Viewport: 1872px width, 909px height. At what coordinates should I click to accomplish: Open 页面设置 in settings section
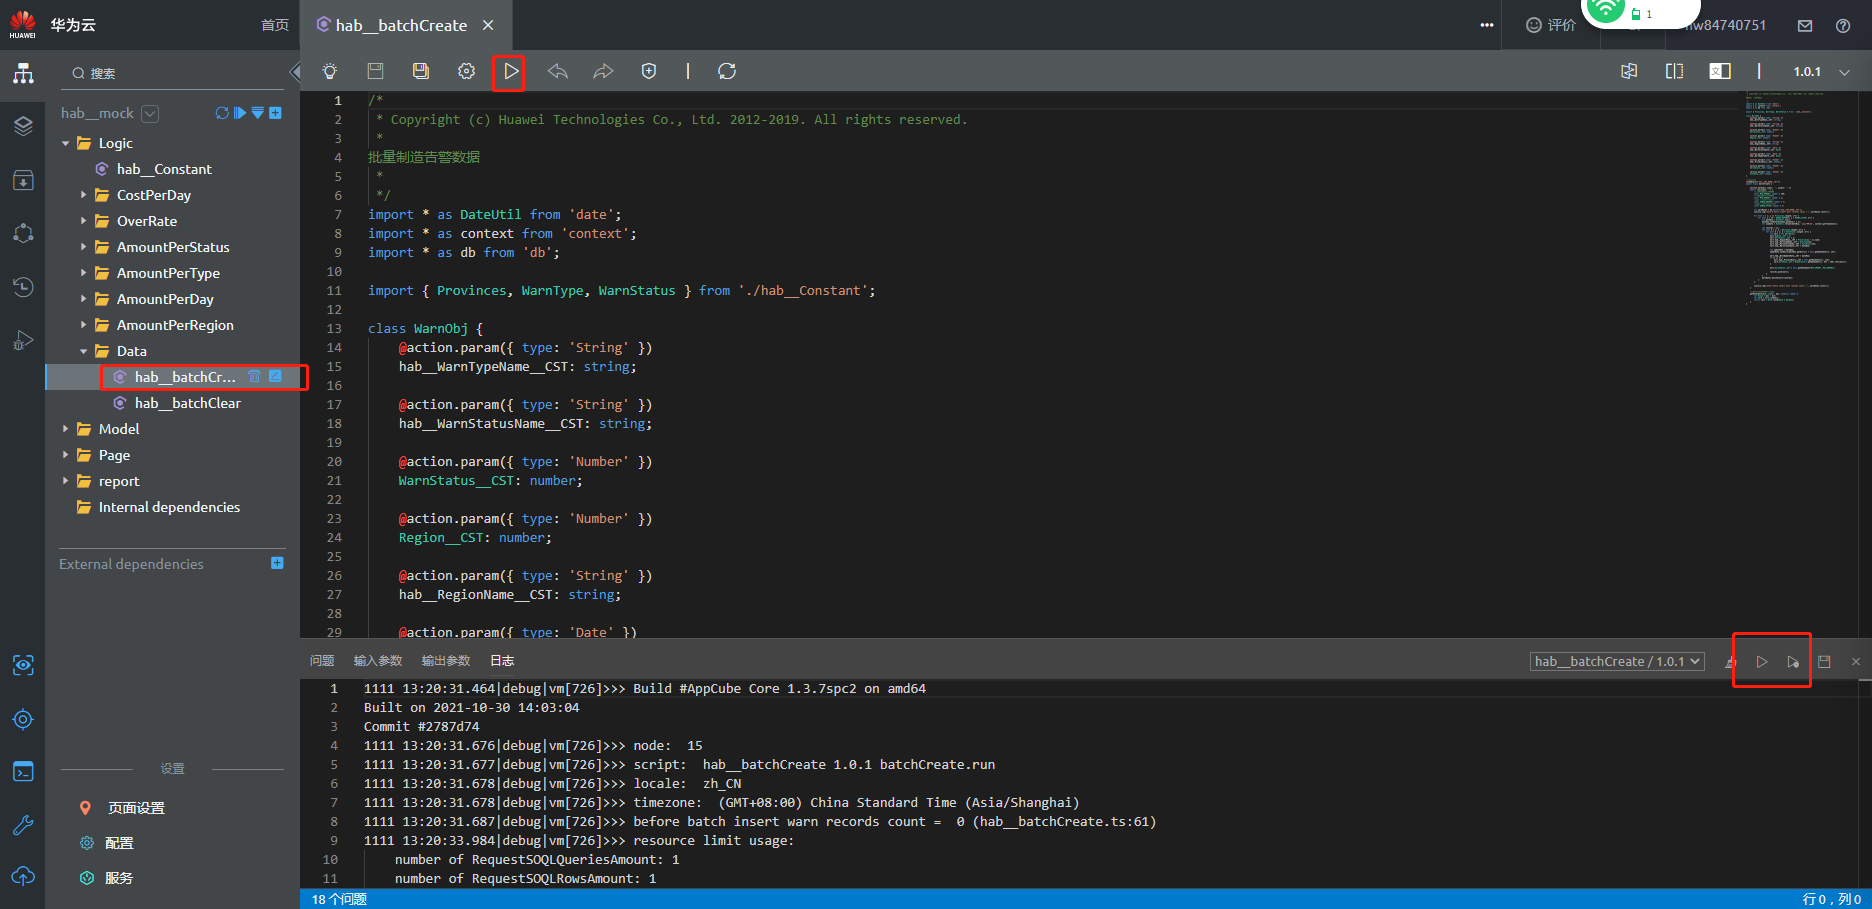pos(136,808)
